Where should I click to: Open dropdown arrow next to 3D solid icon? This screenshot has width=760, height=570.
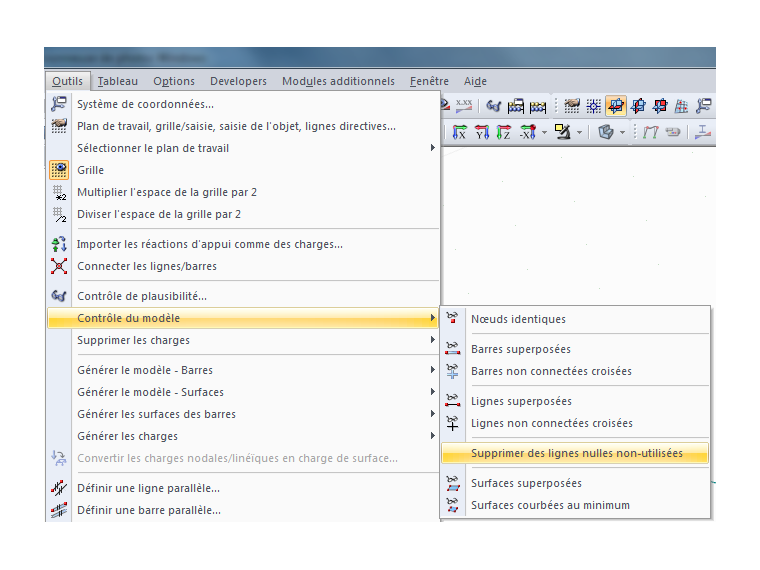(x=622, y=132)
